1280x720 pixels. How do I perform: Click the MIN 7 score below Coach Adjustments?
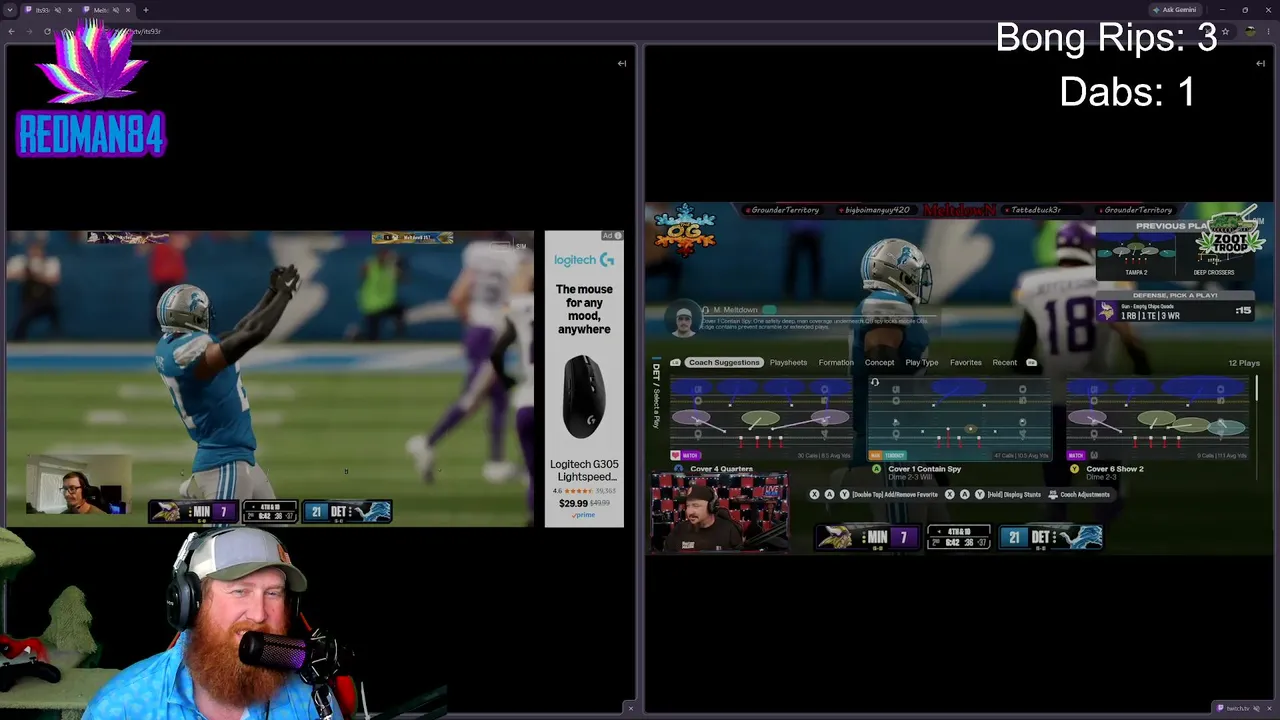click(x=865, y=538)
